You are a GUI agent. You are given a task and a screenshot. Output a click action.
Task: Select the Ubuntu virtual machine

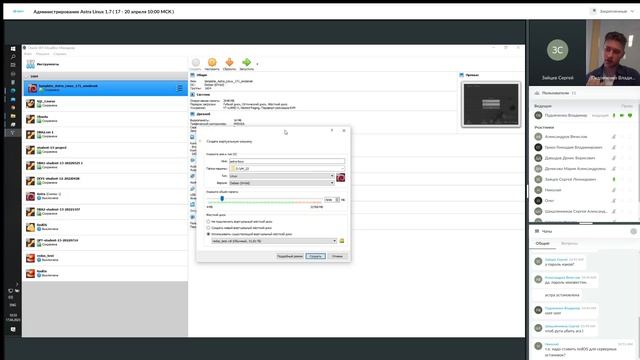(105, 119)
